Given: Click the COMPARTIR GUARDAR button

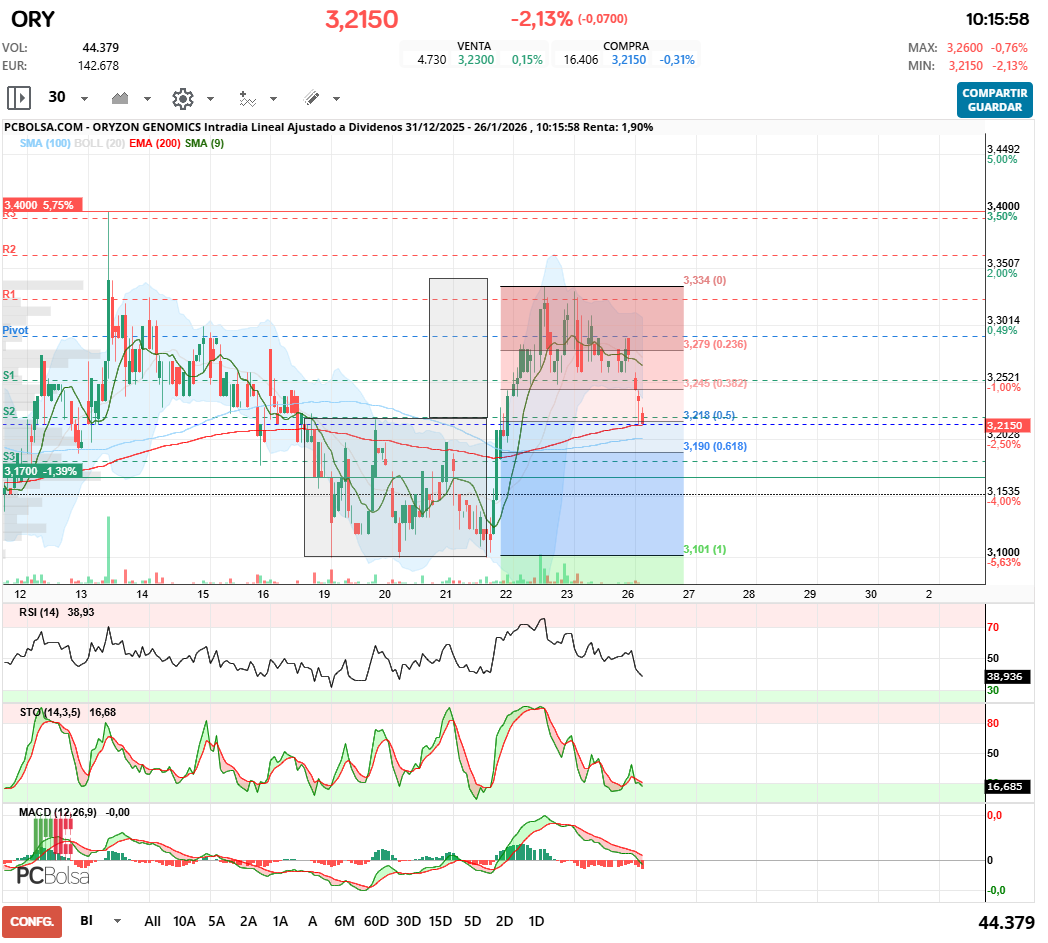Looking at the screenshot, I should click(993, 100).
